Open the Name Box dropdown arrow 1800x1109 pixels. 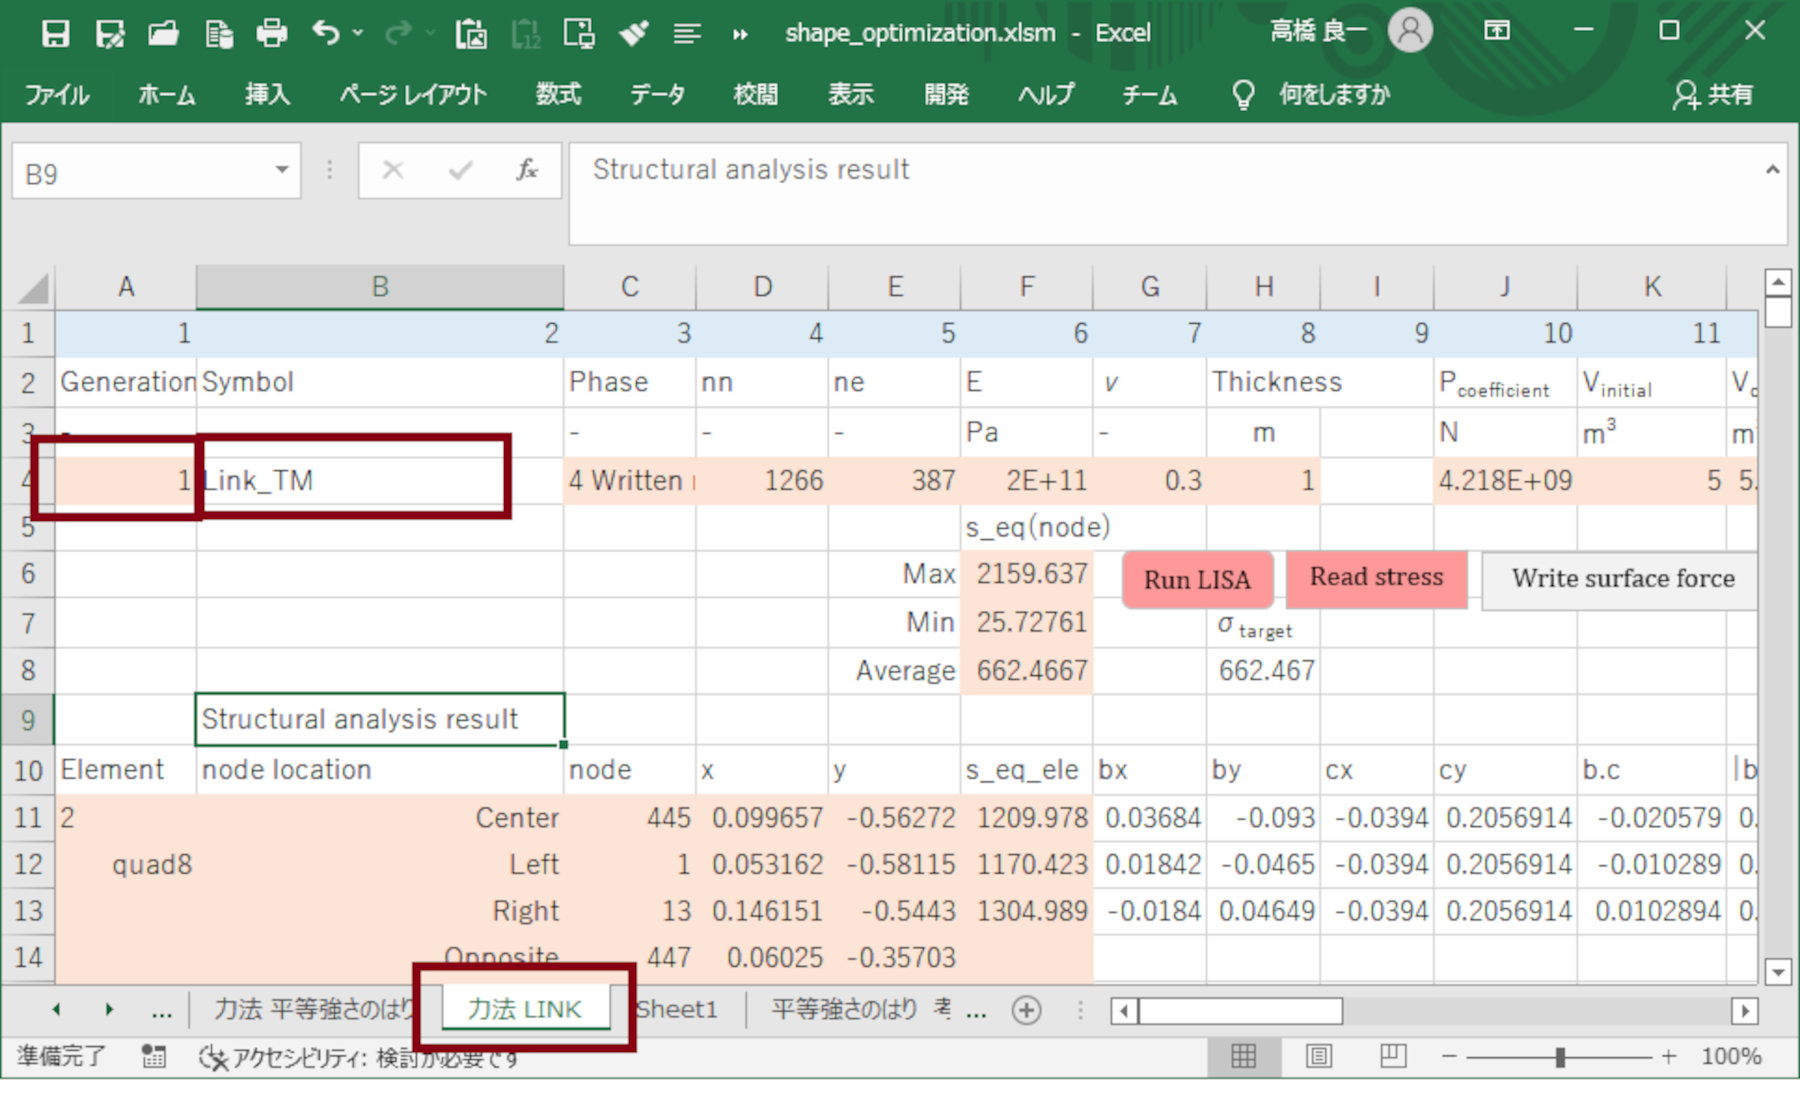[x=282, y=170]
